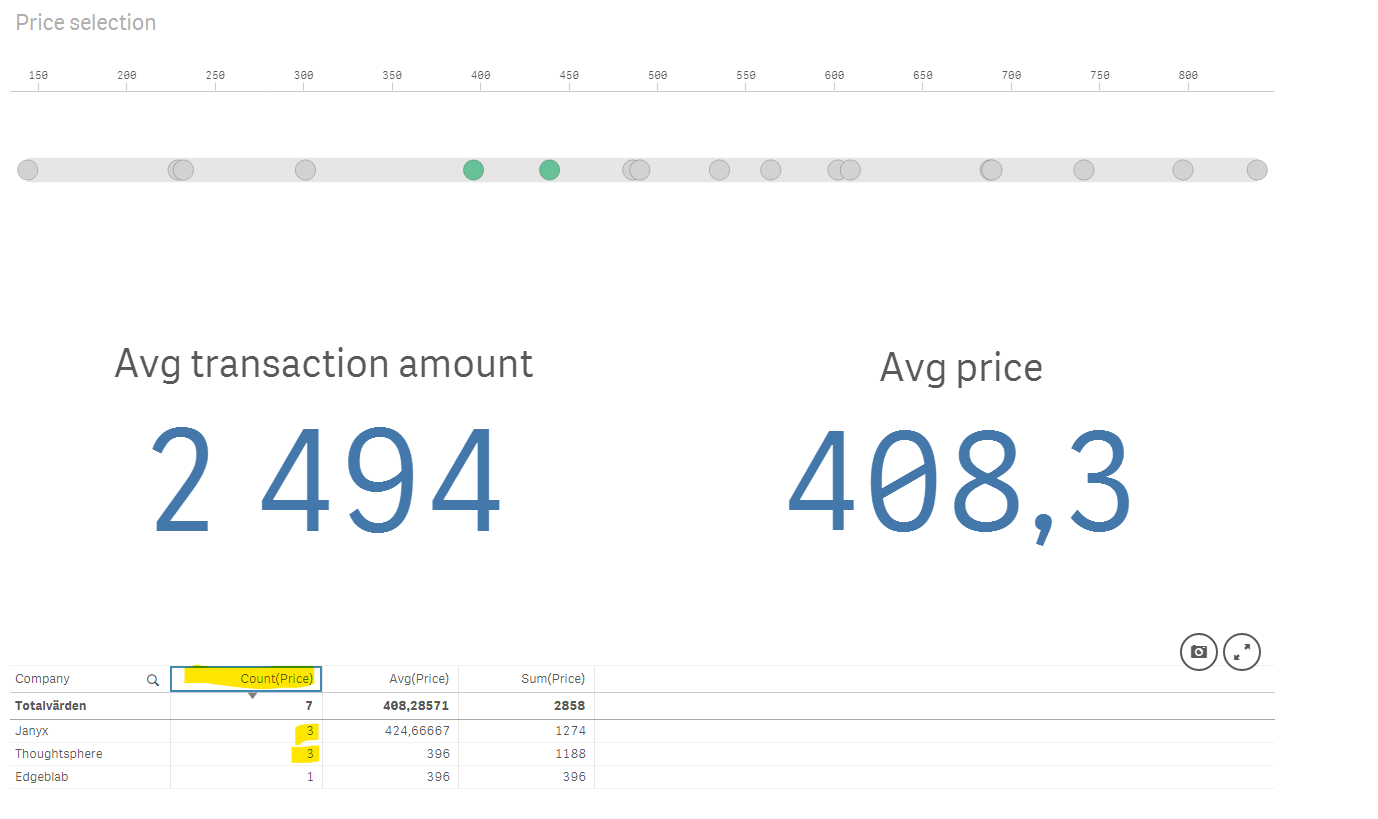Select the price point just before 800
The width and height of the screenshot is (1378, 819).
click(1183, 170)
